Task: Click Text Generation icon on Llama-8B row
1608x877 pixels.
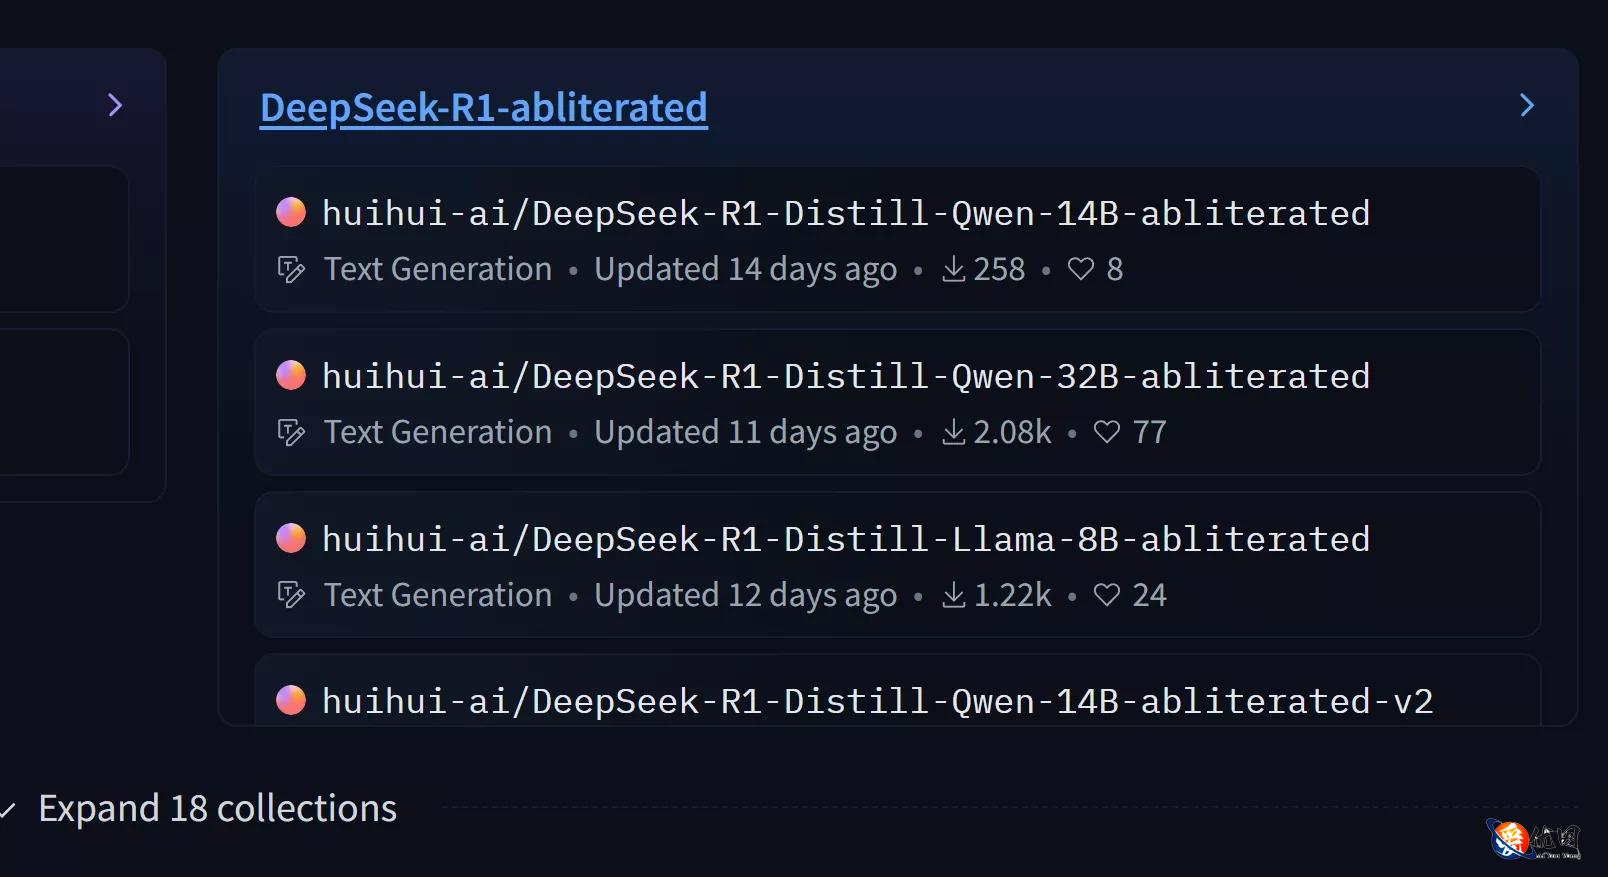Action: 291,595
